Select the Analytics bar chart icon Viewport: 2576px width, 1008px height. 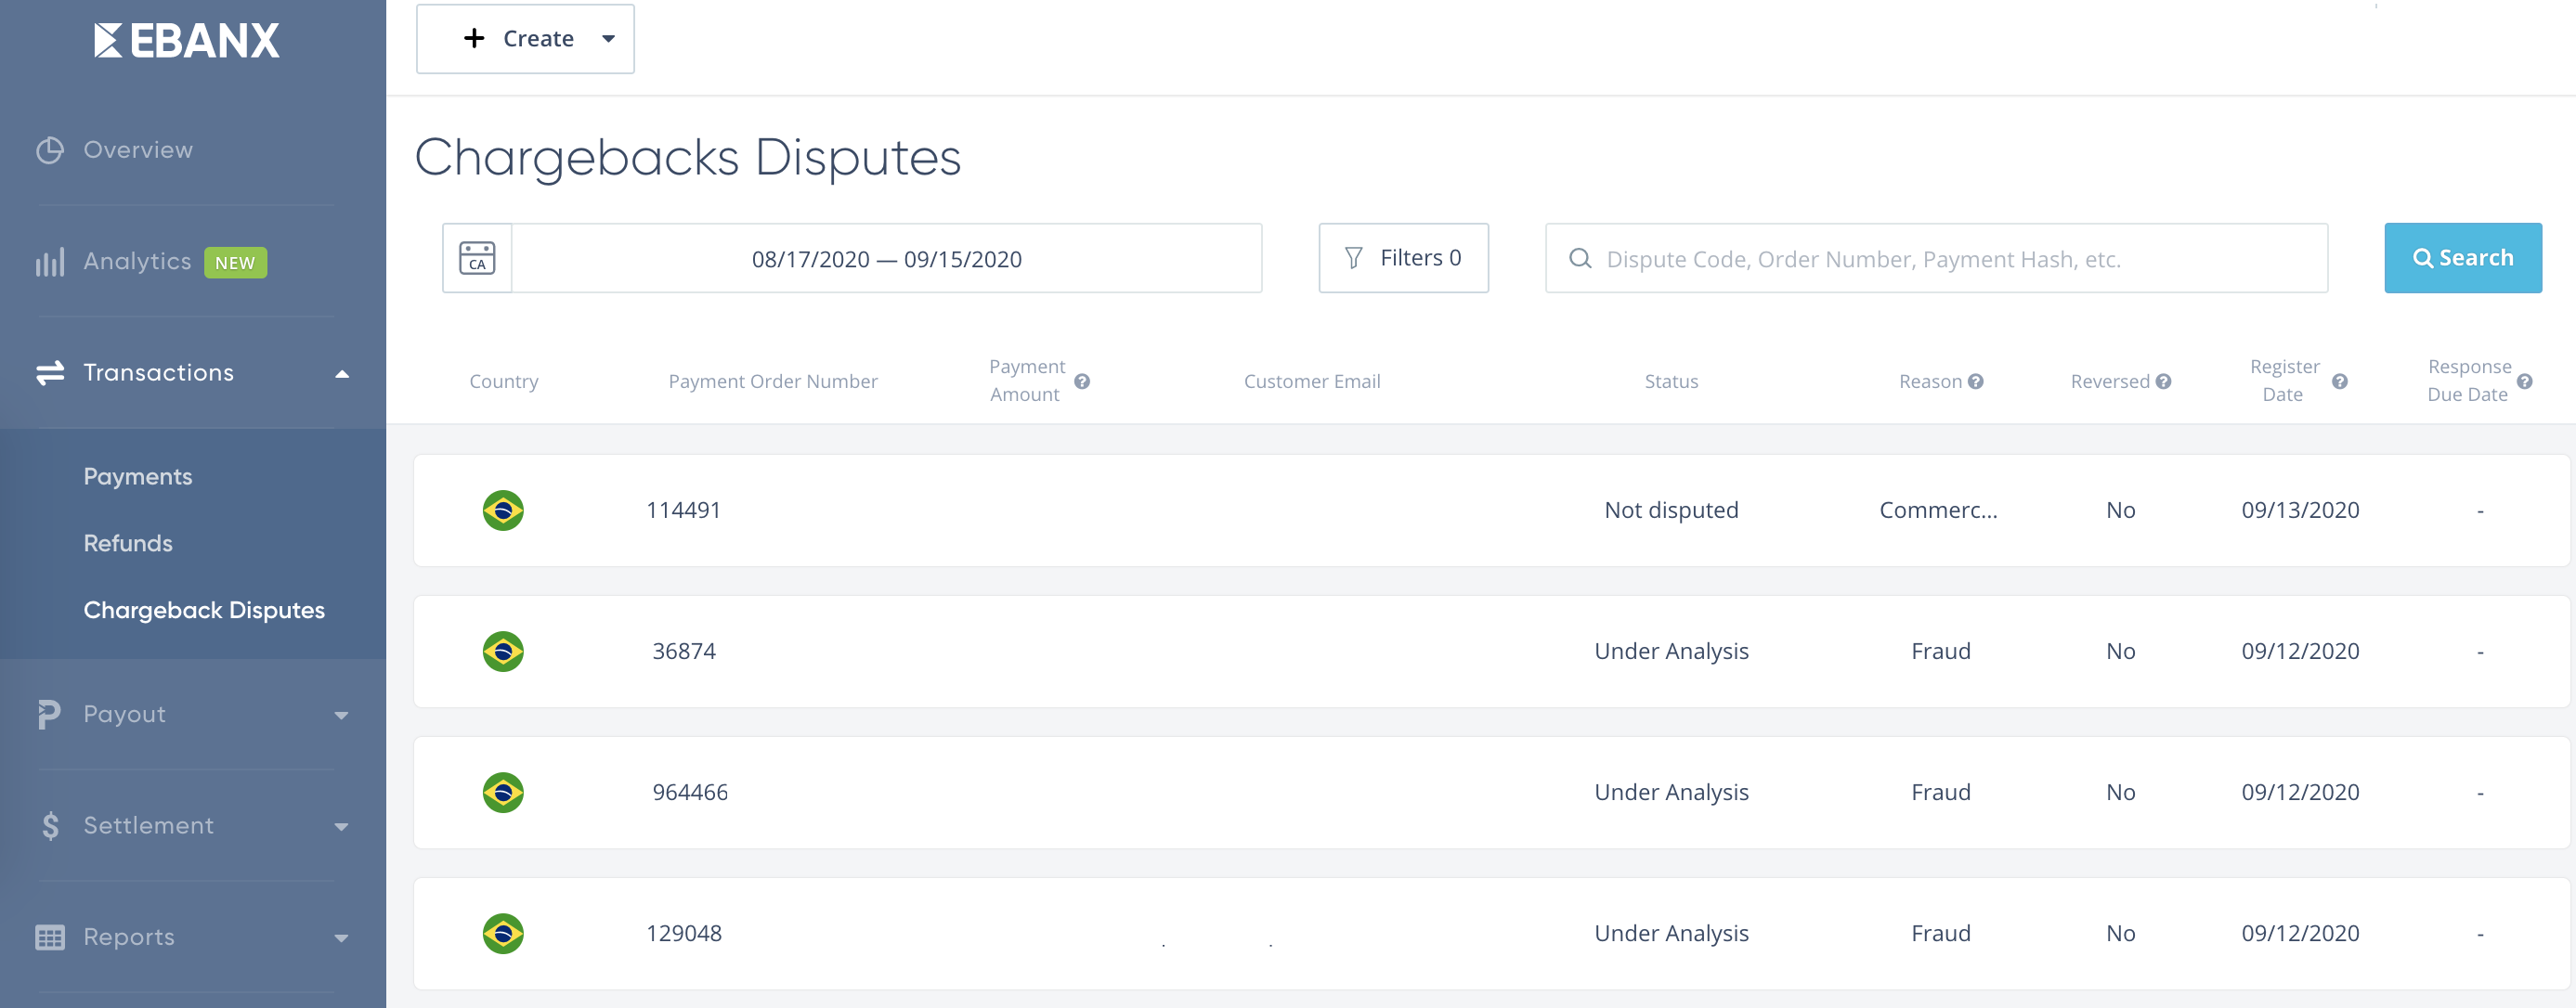click(49, 261)
